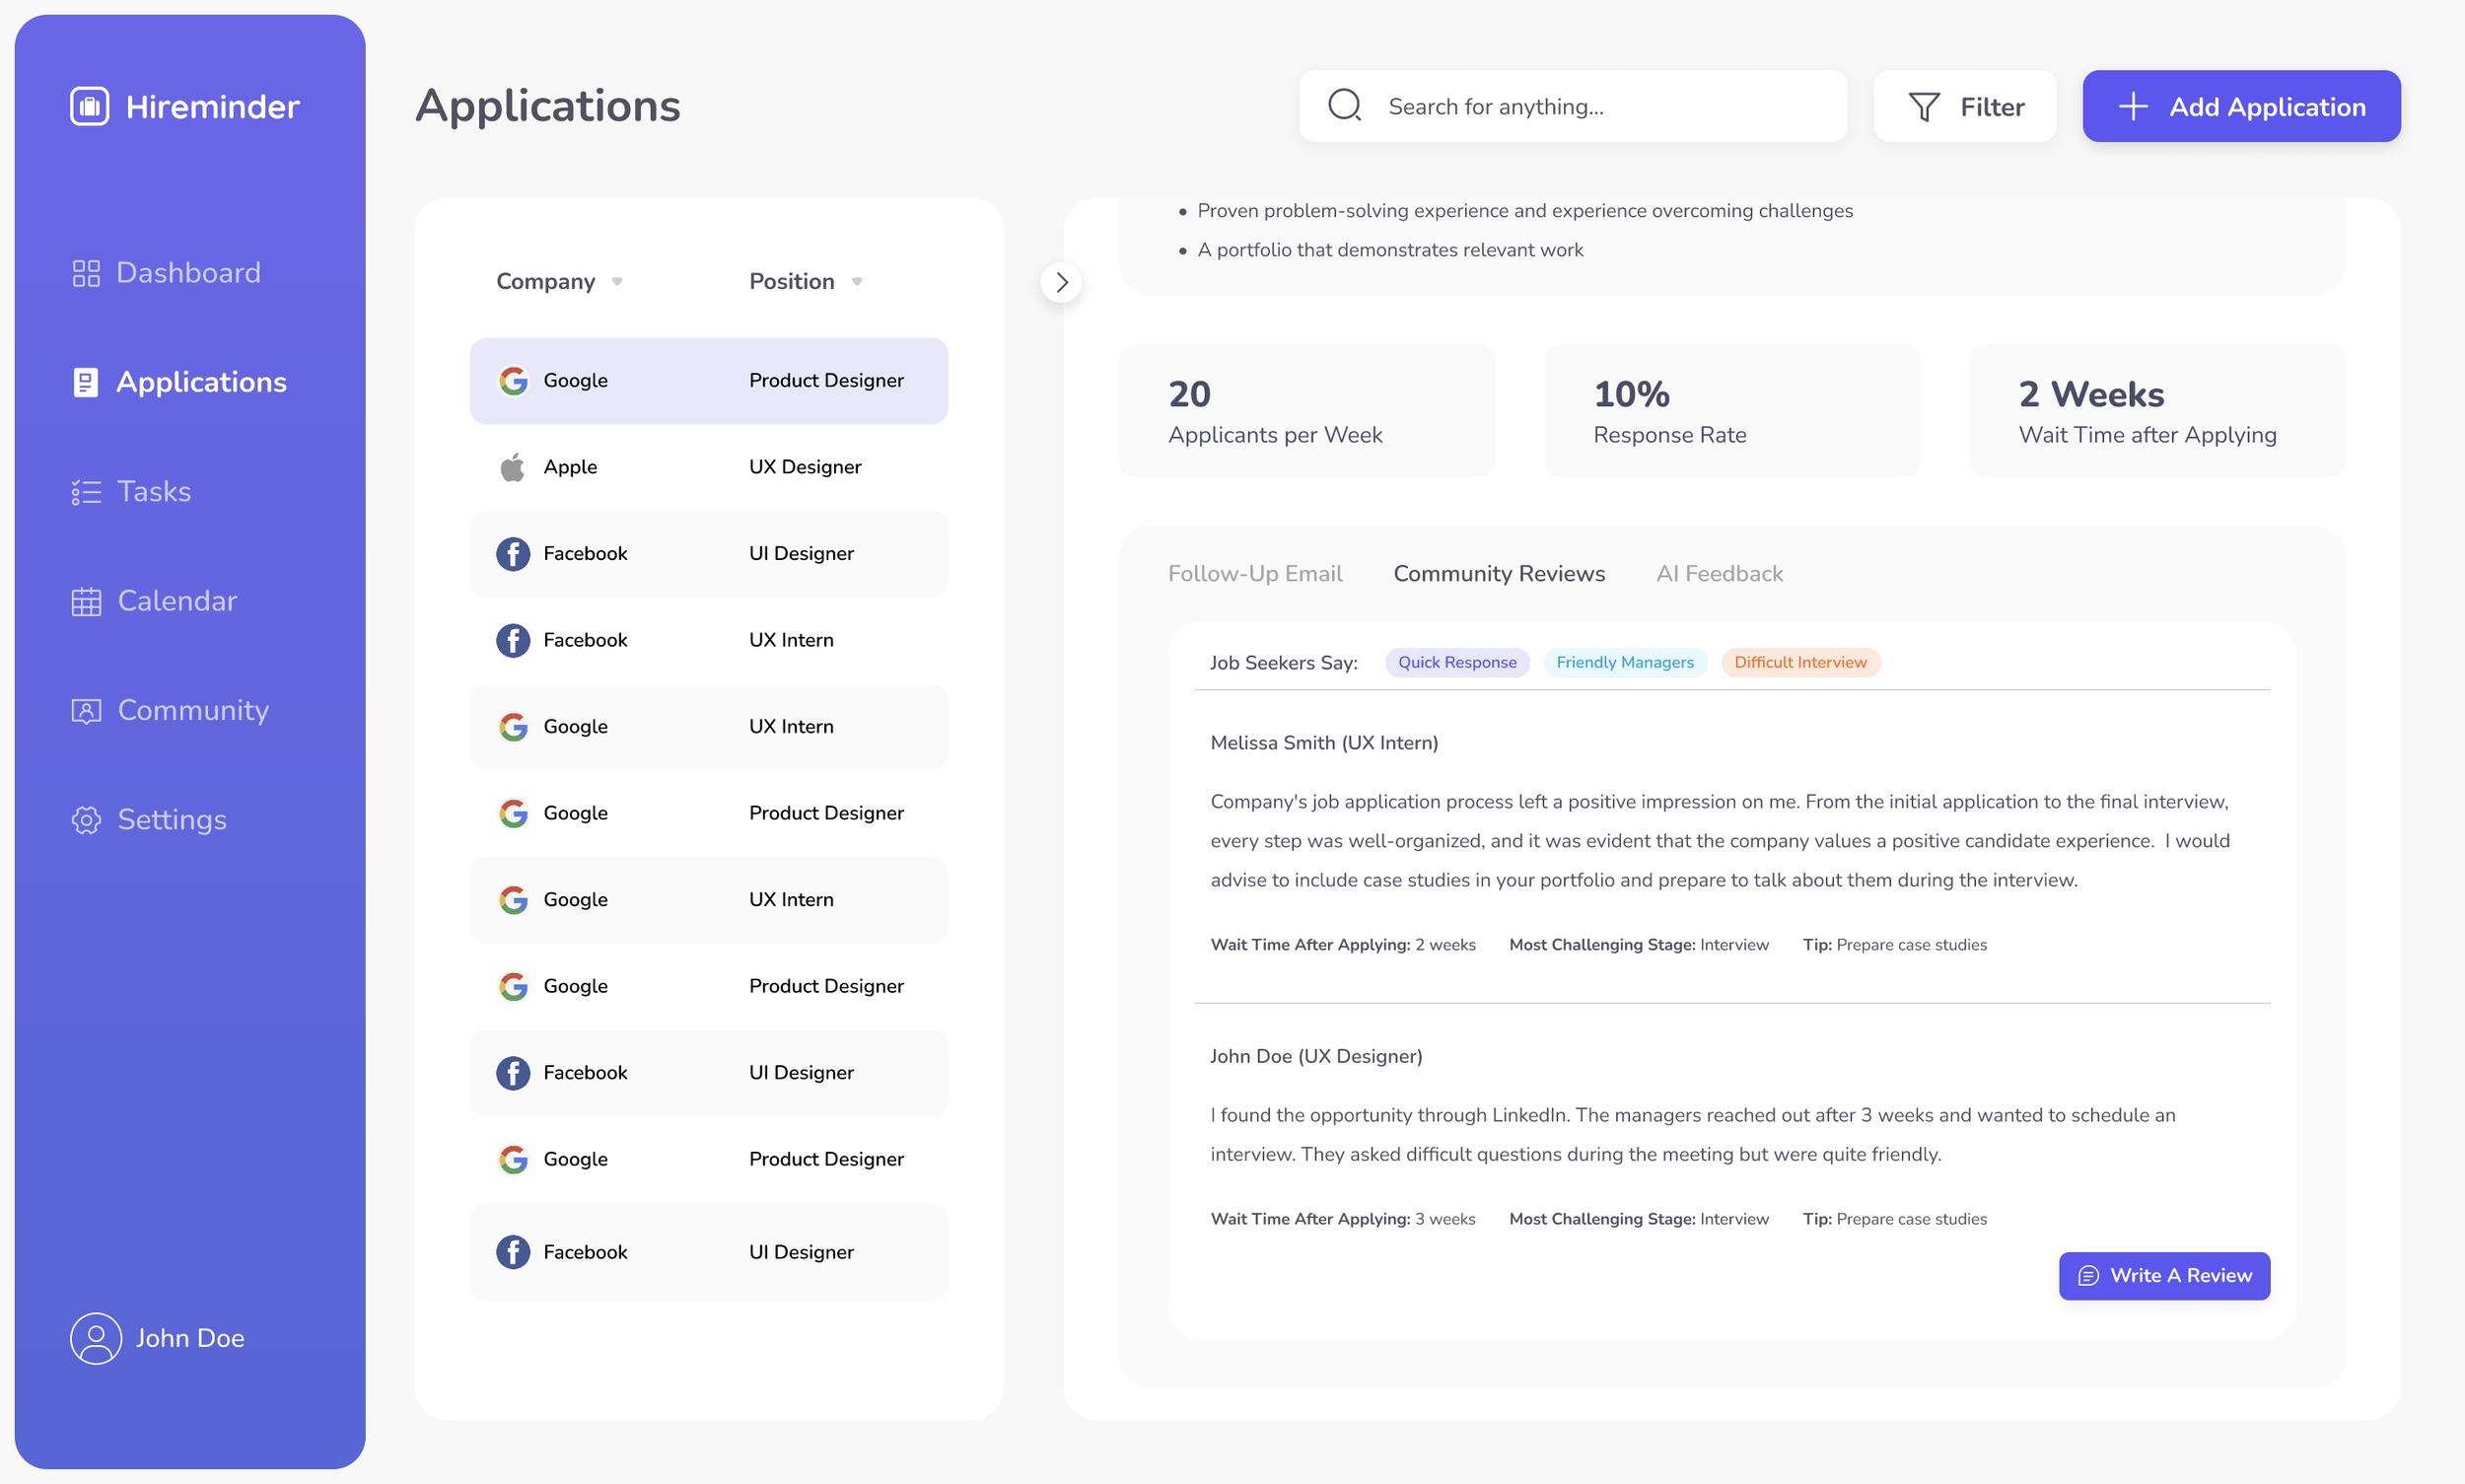2465x1484 pixels.
Task: Open Settings via gear icon
Action: coord(87,820)
